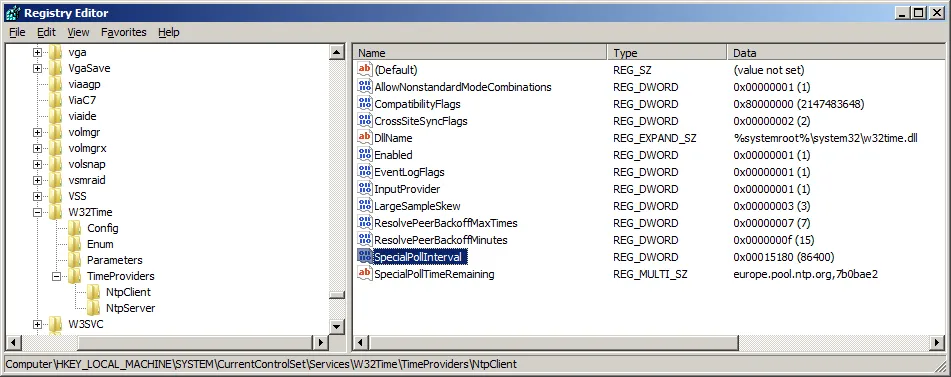Click the volmgrx folder icon
951x377 pixels.
[55, 148]
